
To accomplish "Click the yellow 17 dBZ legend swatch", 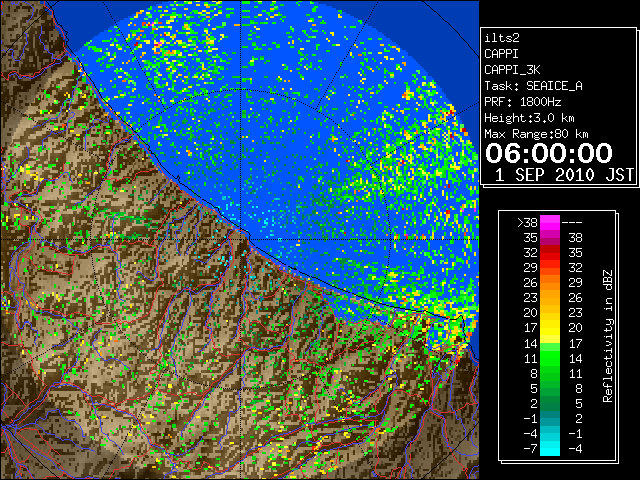I will [550, 328].
